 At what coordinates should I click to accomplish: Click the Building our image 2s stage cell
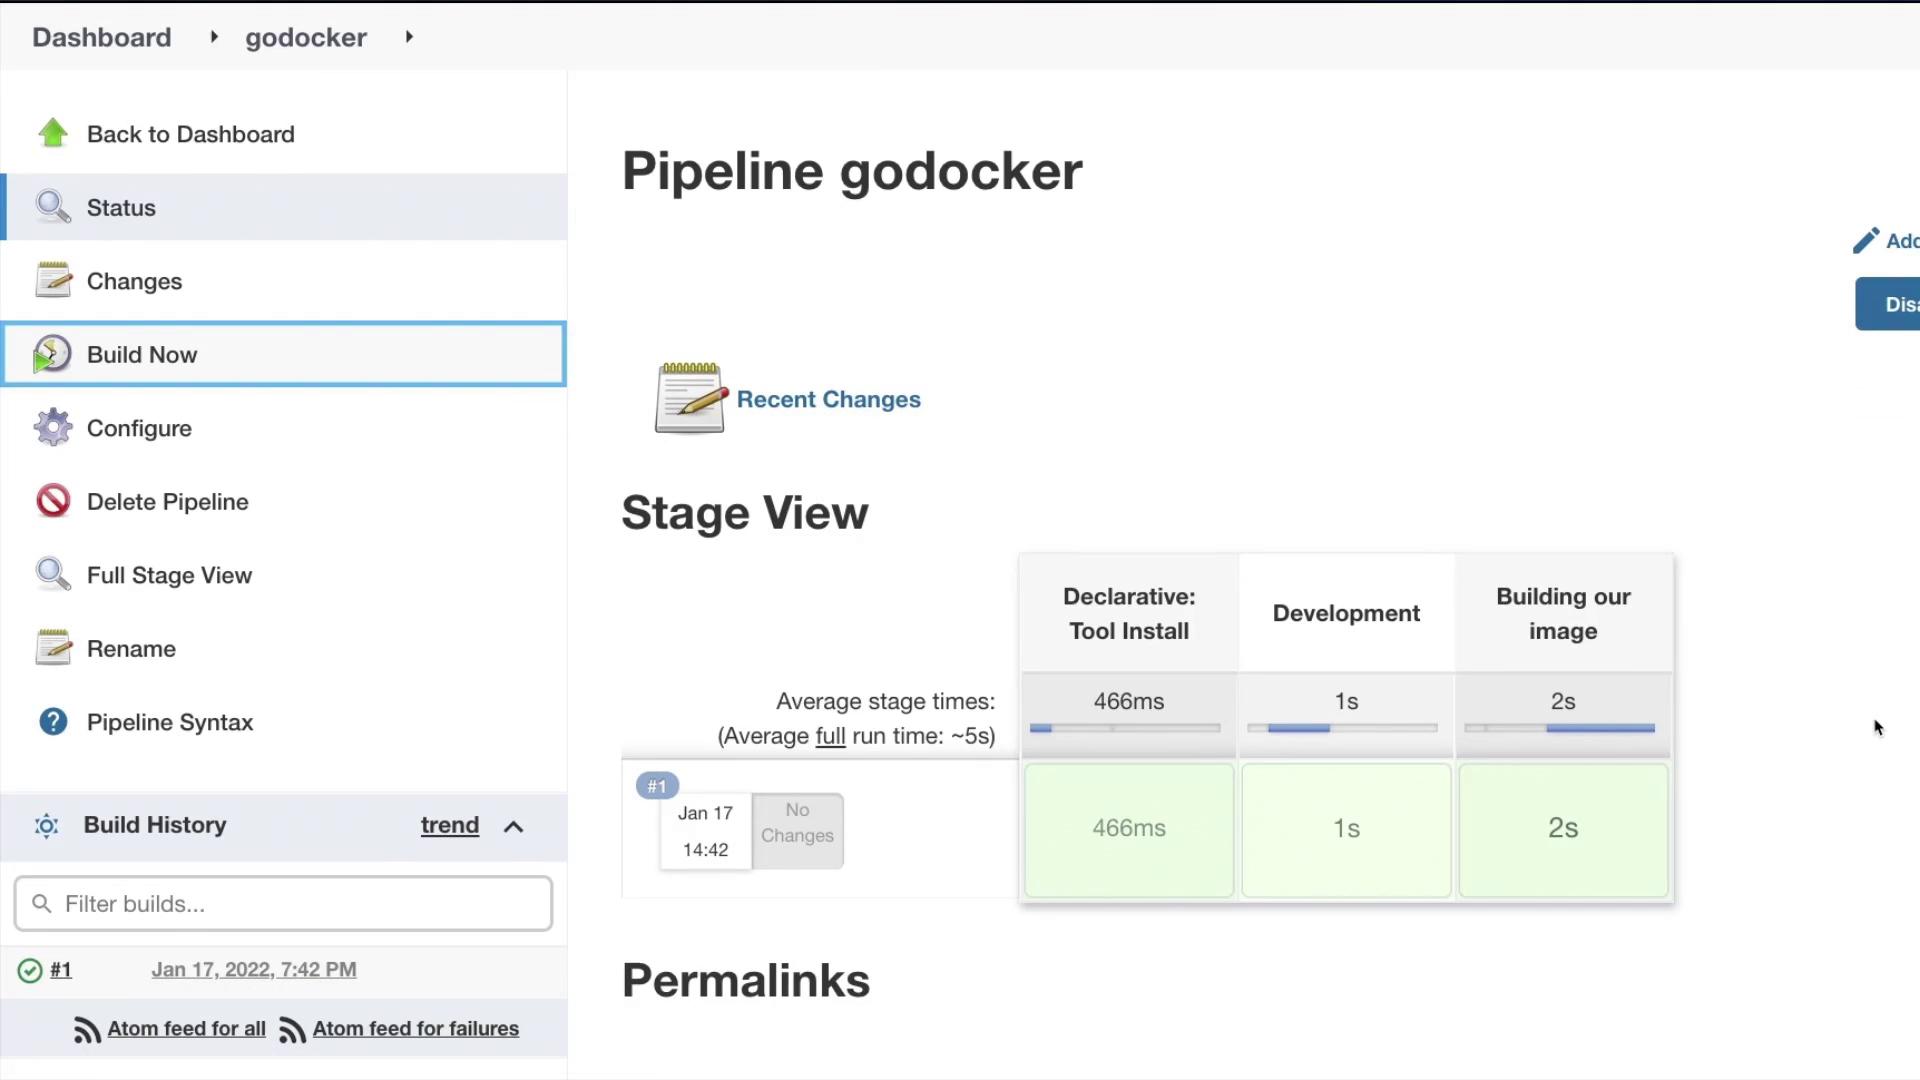click(x=1563, y=829)
